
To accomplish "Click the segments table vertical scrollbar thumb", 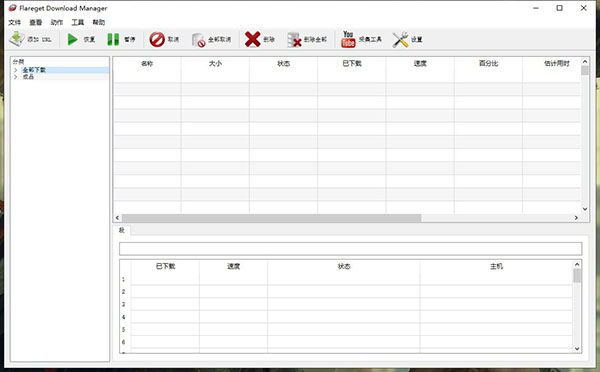I will pyautogui.click(x=577, y=276).
